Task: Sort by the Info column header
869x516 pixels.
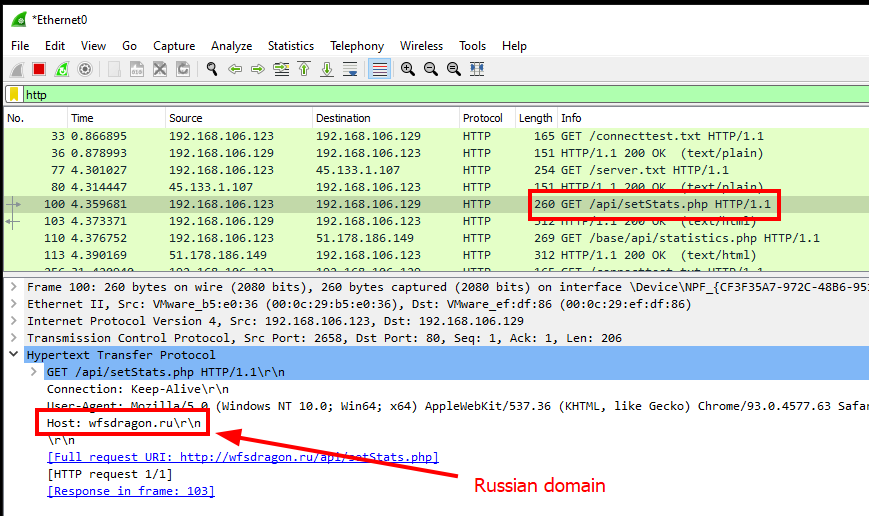Action: point(713,118)
